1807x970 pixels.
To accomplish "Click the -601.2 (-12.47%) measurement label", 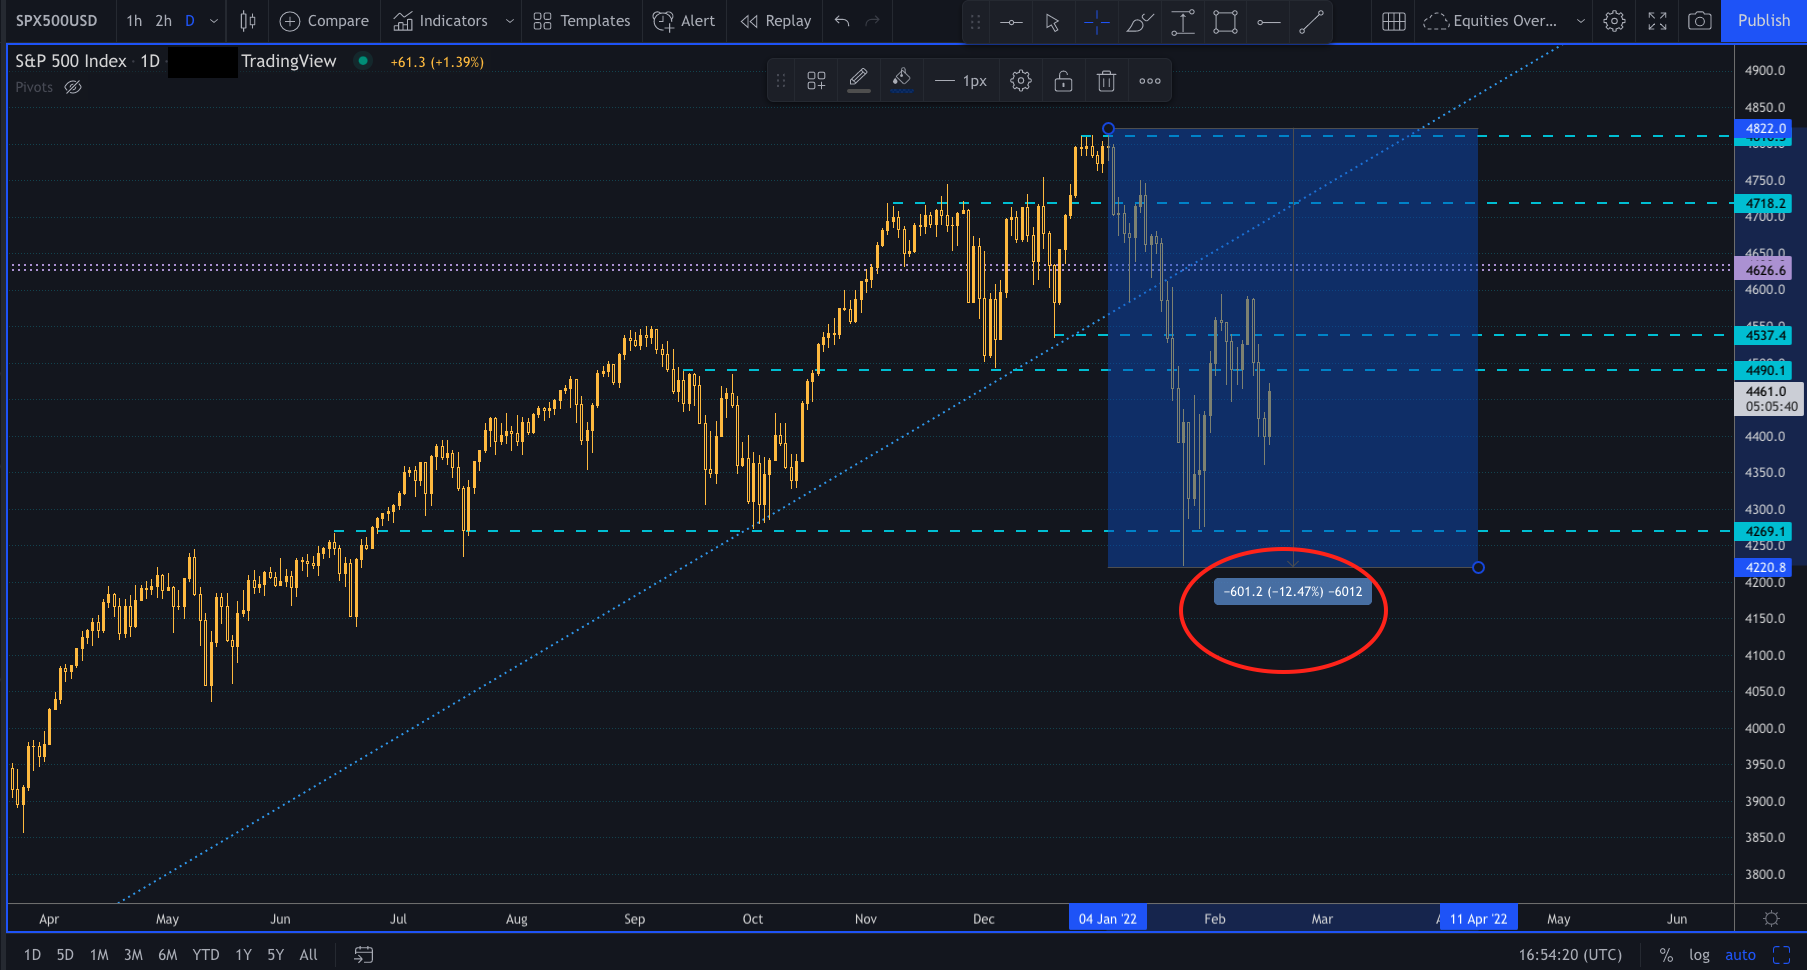I will click(x=1292, y=591).
